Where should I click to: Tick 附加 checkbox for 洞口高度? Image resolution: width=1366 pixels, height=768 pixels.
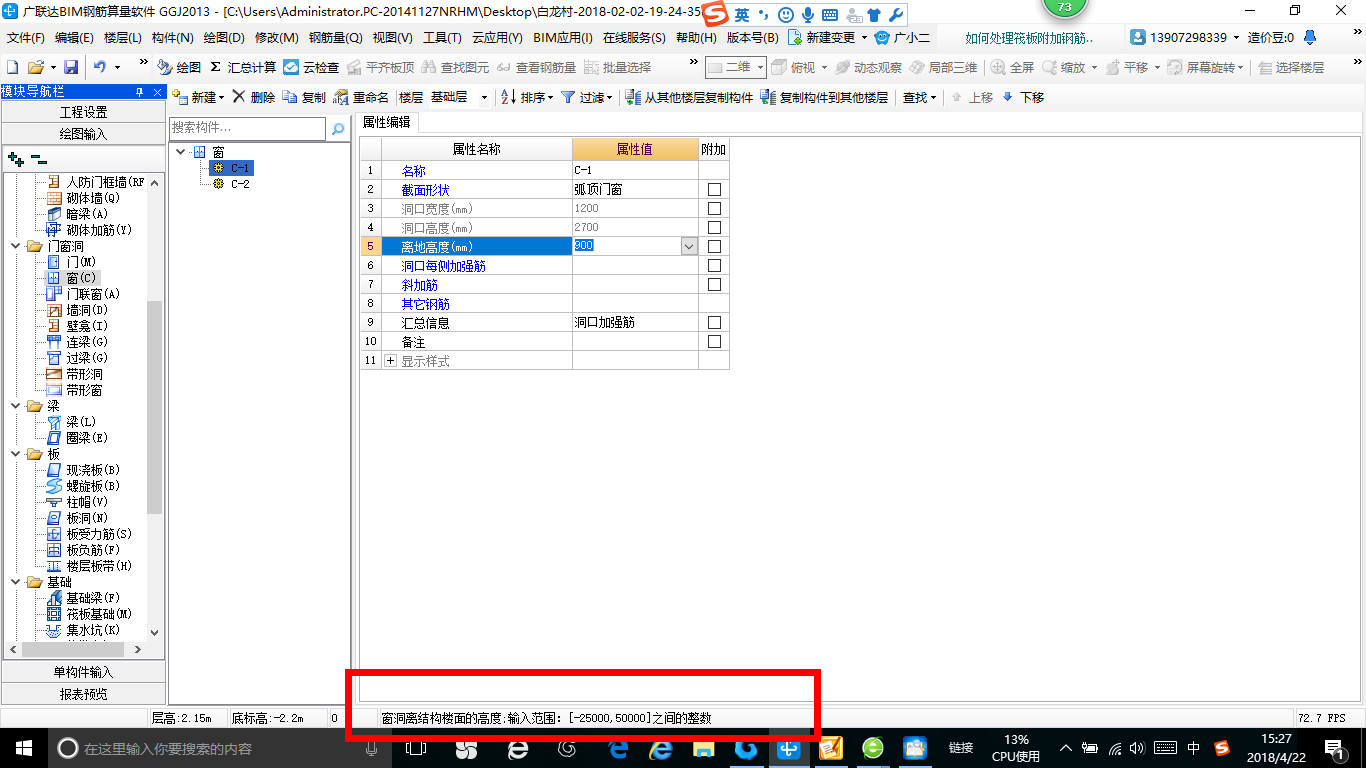pos(714,228)
